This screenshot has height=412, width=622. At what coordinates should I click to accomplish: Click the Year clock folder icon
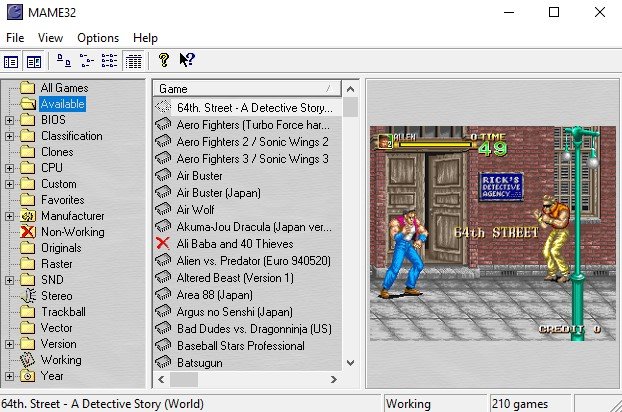coord(27,376)
